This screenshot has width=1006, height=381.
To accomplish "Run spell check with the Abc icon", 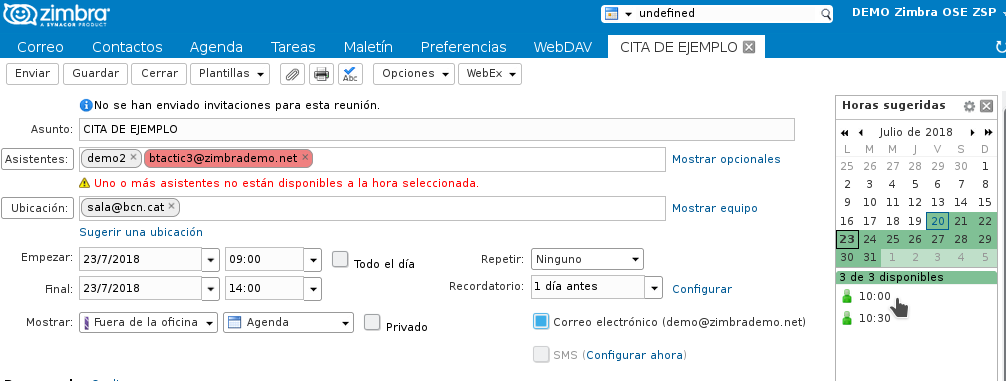I will (x=350, y=74).
